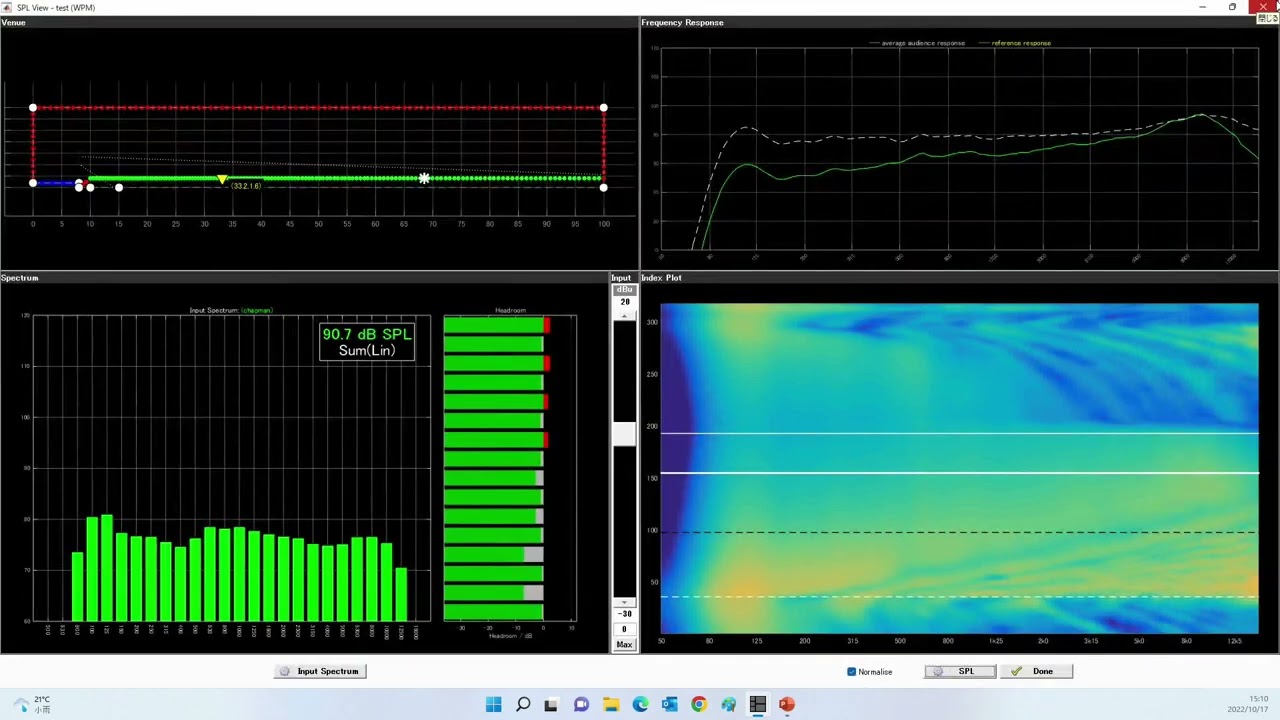
Task: Confirm with the Done button
Action: 1036,671
